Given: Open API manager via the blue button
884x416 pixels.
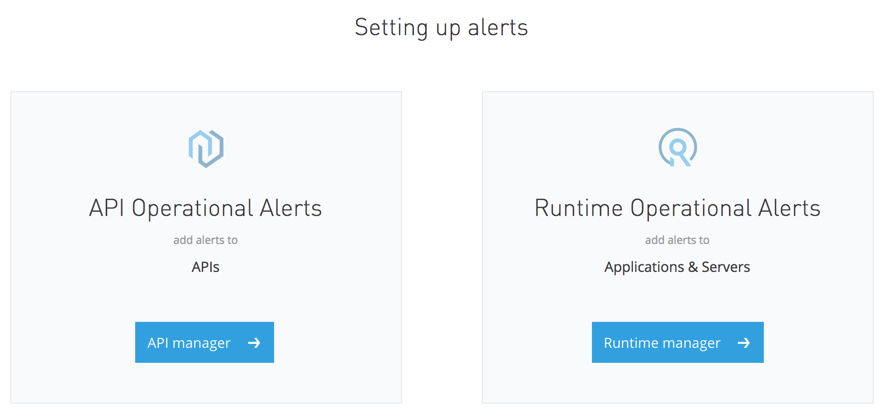Looking at the screenshot, I should (205, 342).
